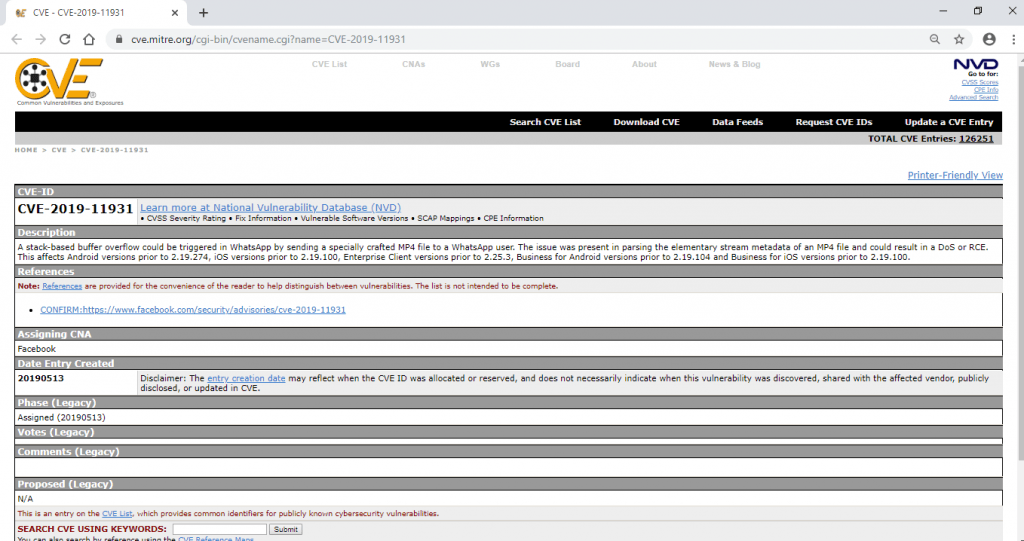Bookmark this page with the star icon
Viewport: 1024px width, 541px height.
pos(959,39)
